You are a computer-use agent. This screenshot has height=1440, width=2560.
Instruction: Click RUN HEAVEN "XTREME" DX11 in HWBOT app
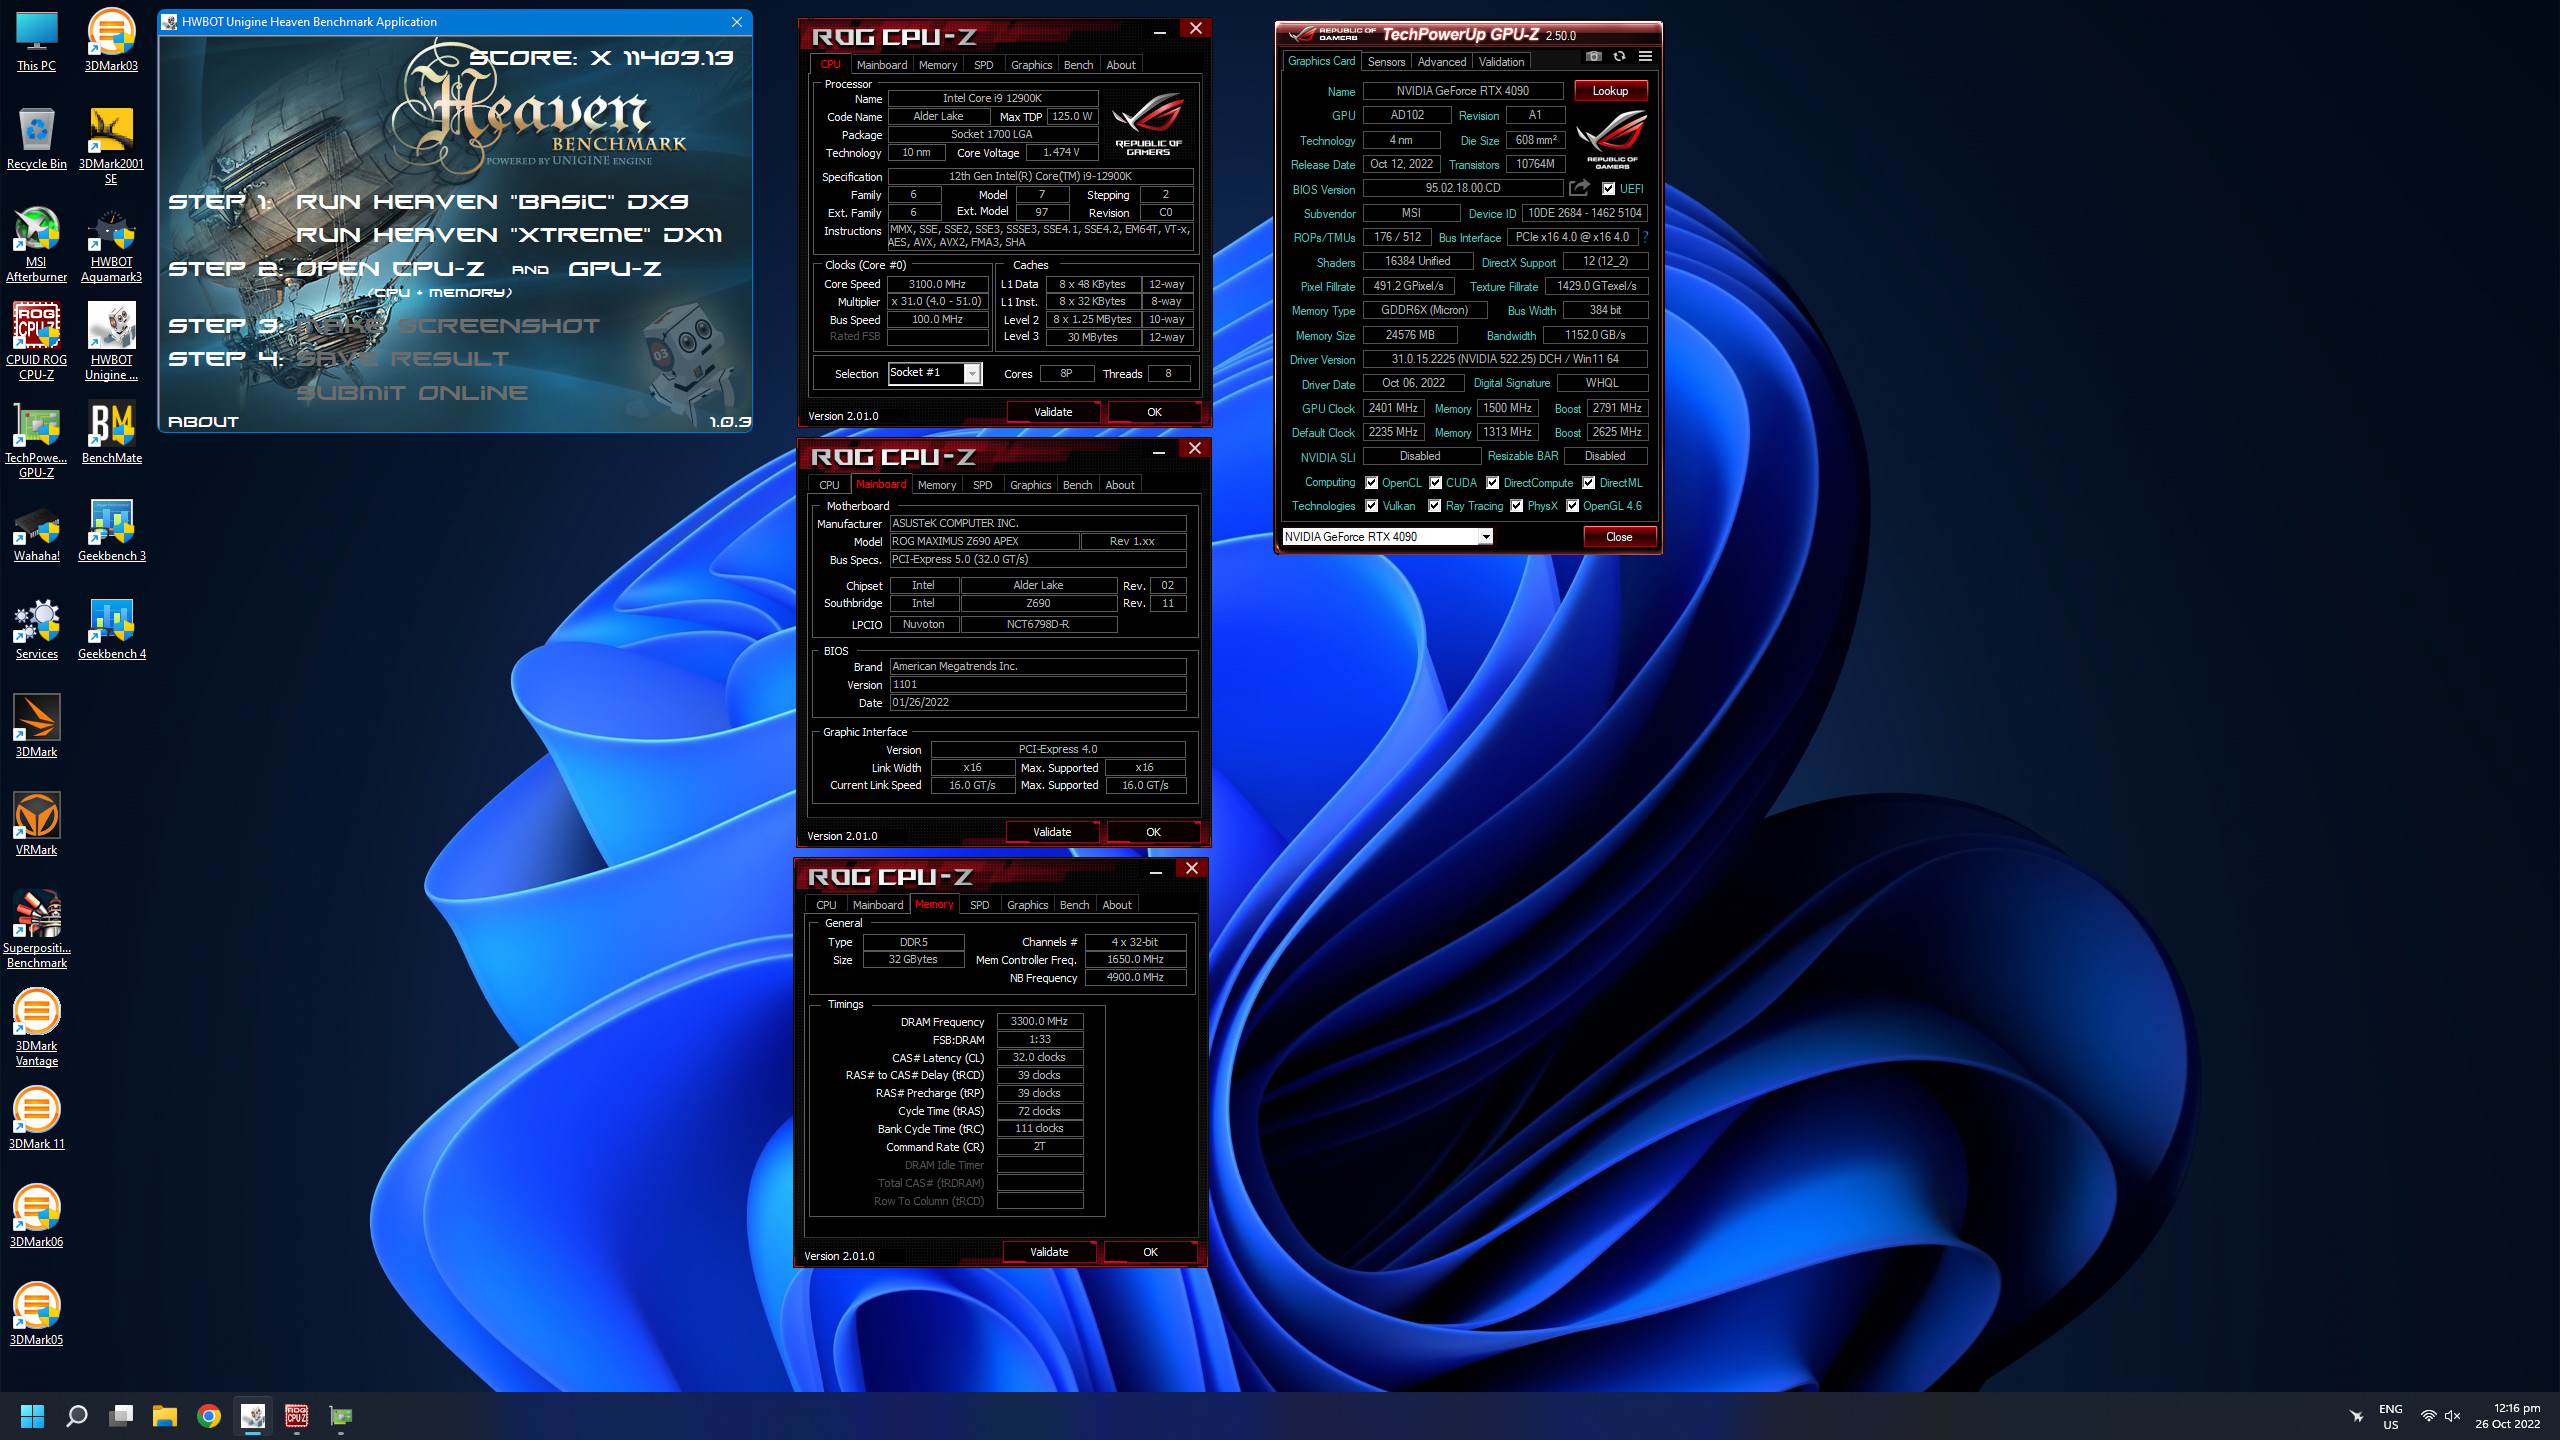pos(509,235)
